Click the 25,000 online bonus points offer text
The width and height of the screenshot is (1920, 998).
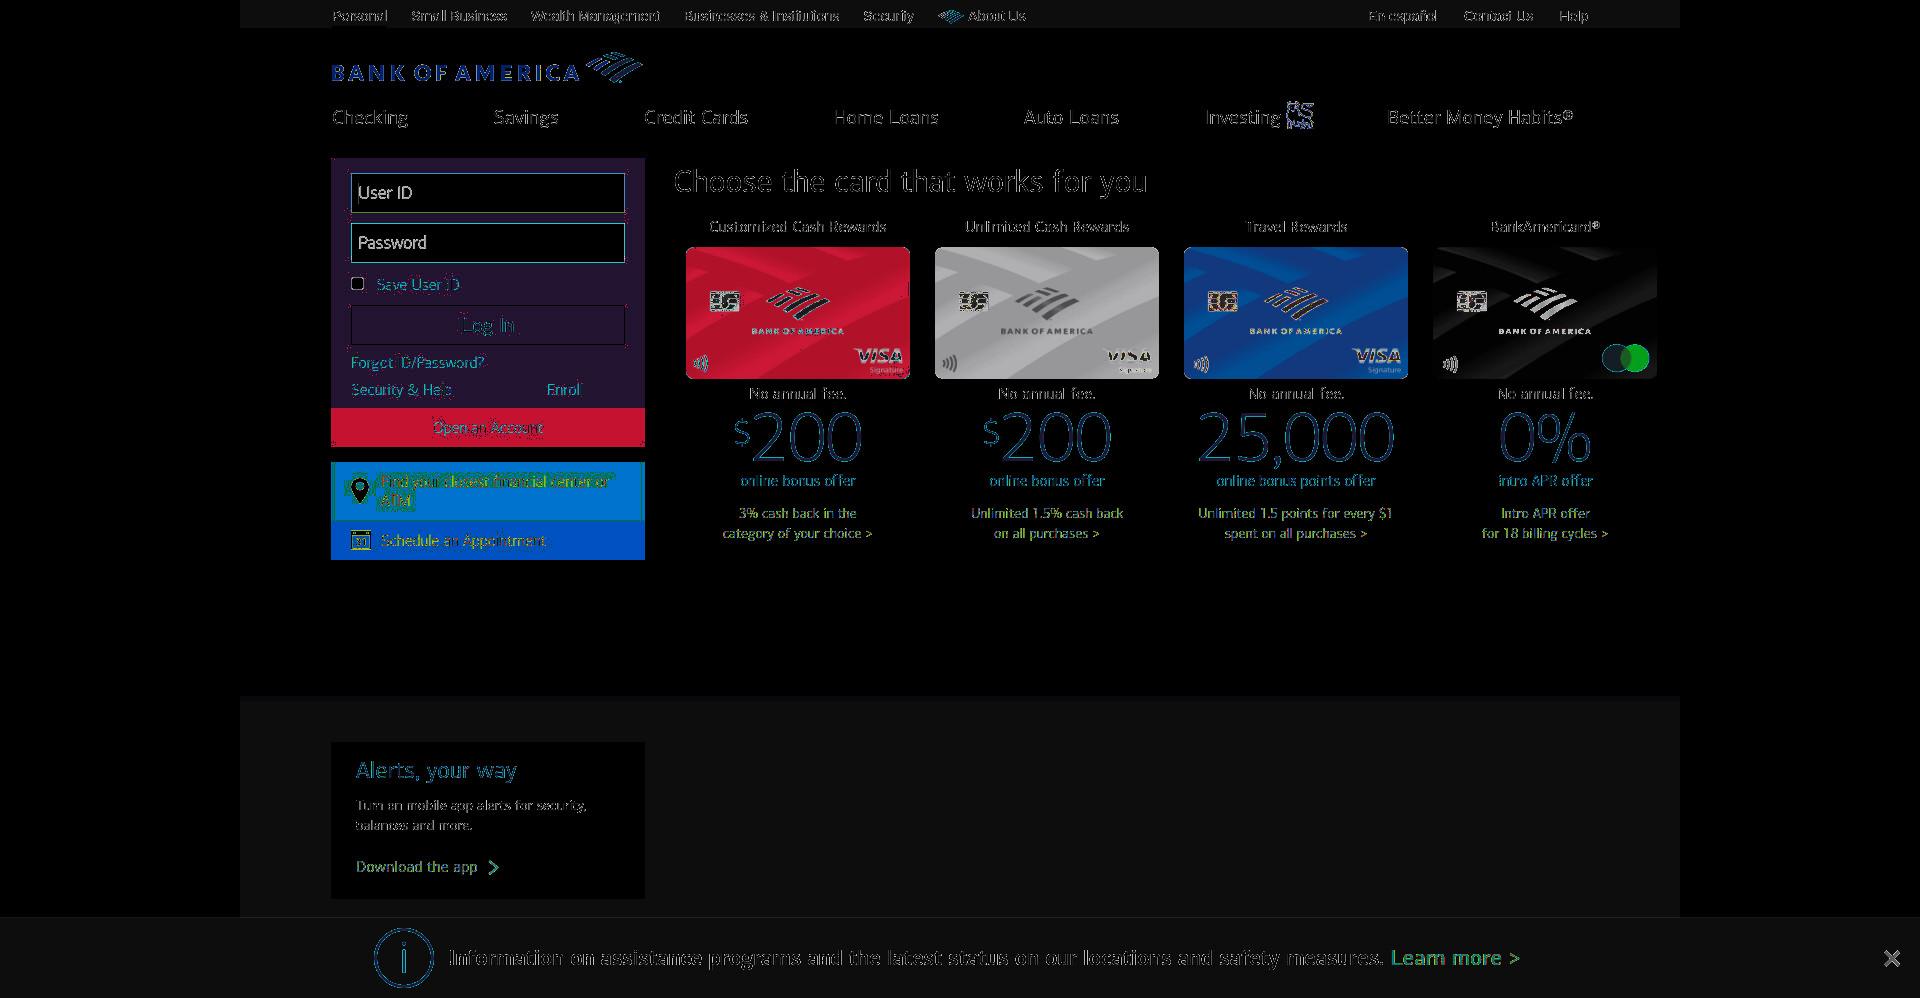click(1296, 449)
